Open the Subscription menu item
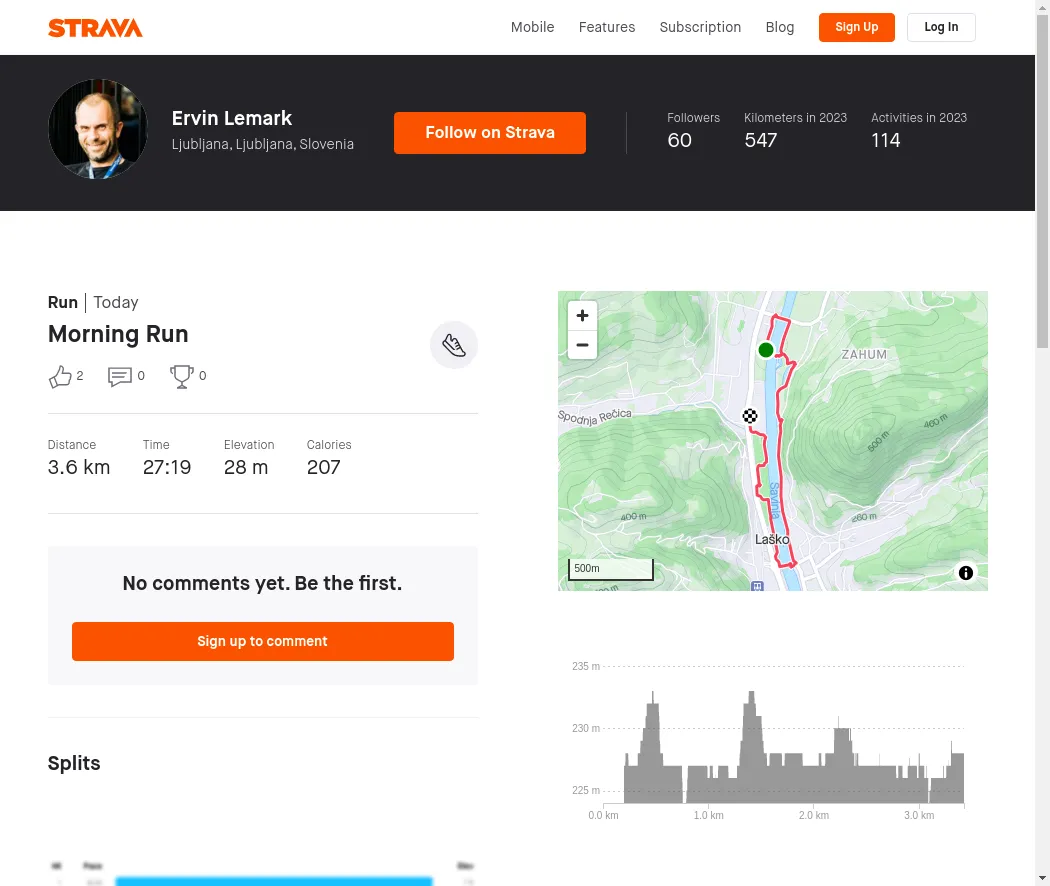 click(x=700, y=27)
